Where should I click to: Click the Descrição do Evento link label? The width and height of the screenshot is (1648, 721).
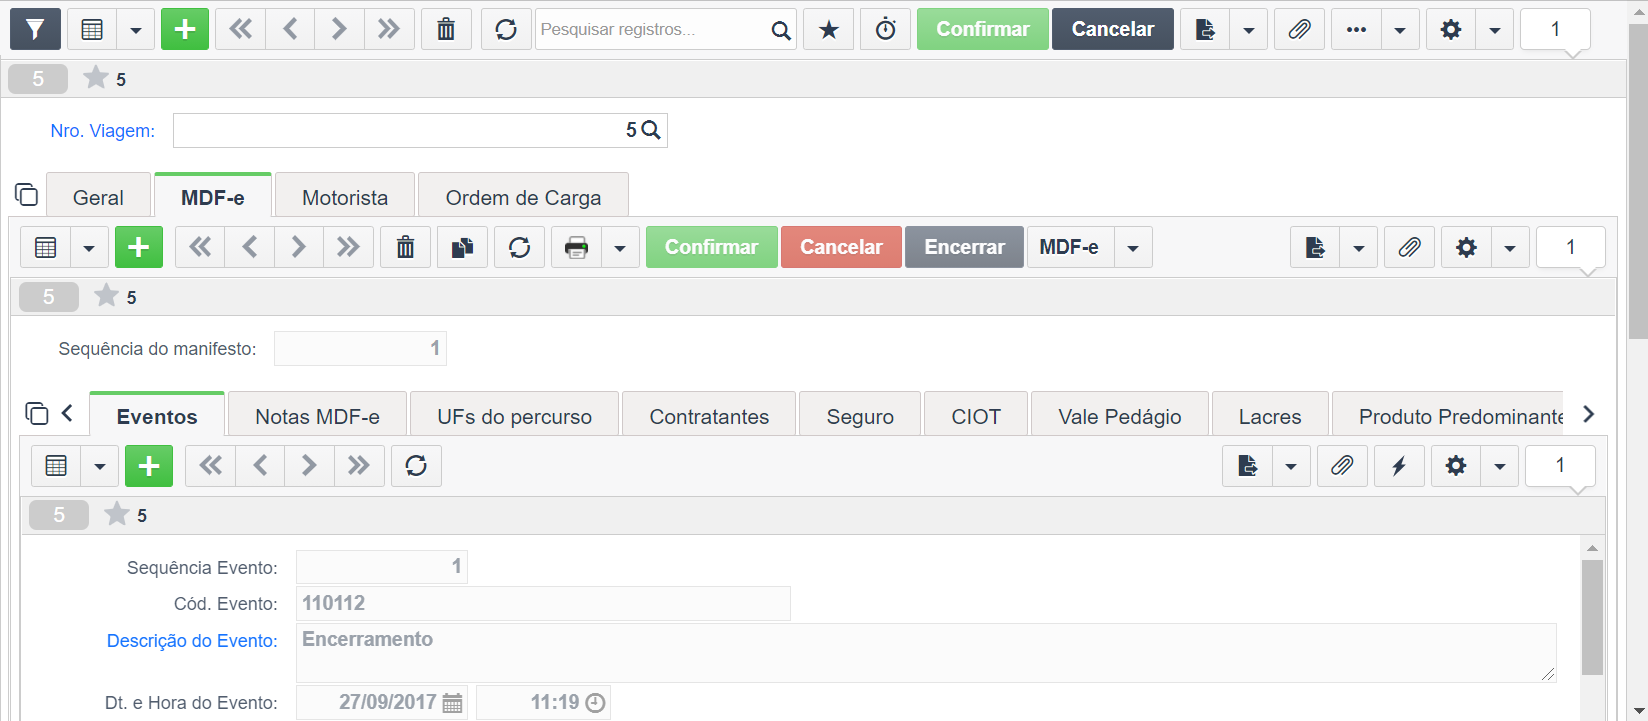coord(192,641)
